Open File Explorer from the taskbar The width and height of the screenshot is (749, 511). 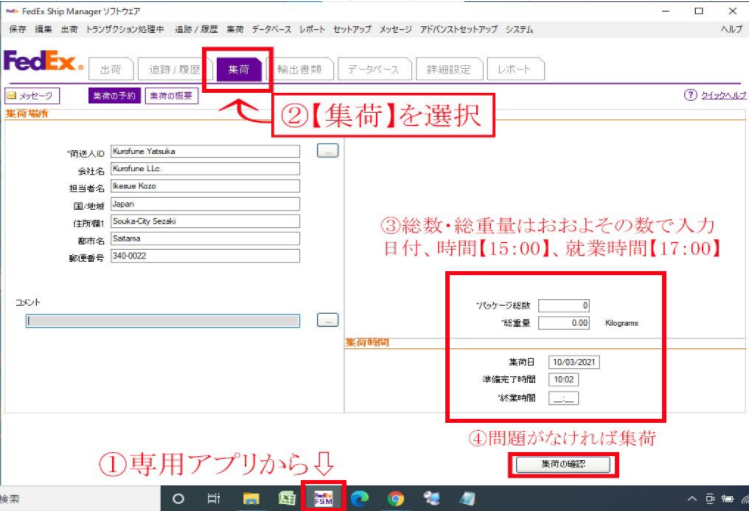click(251, 499)
